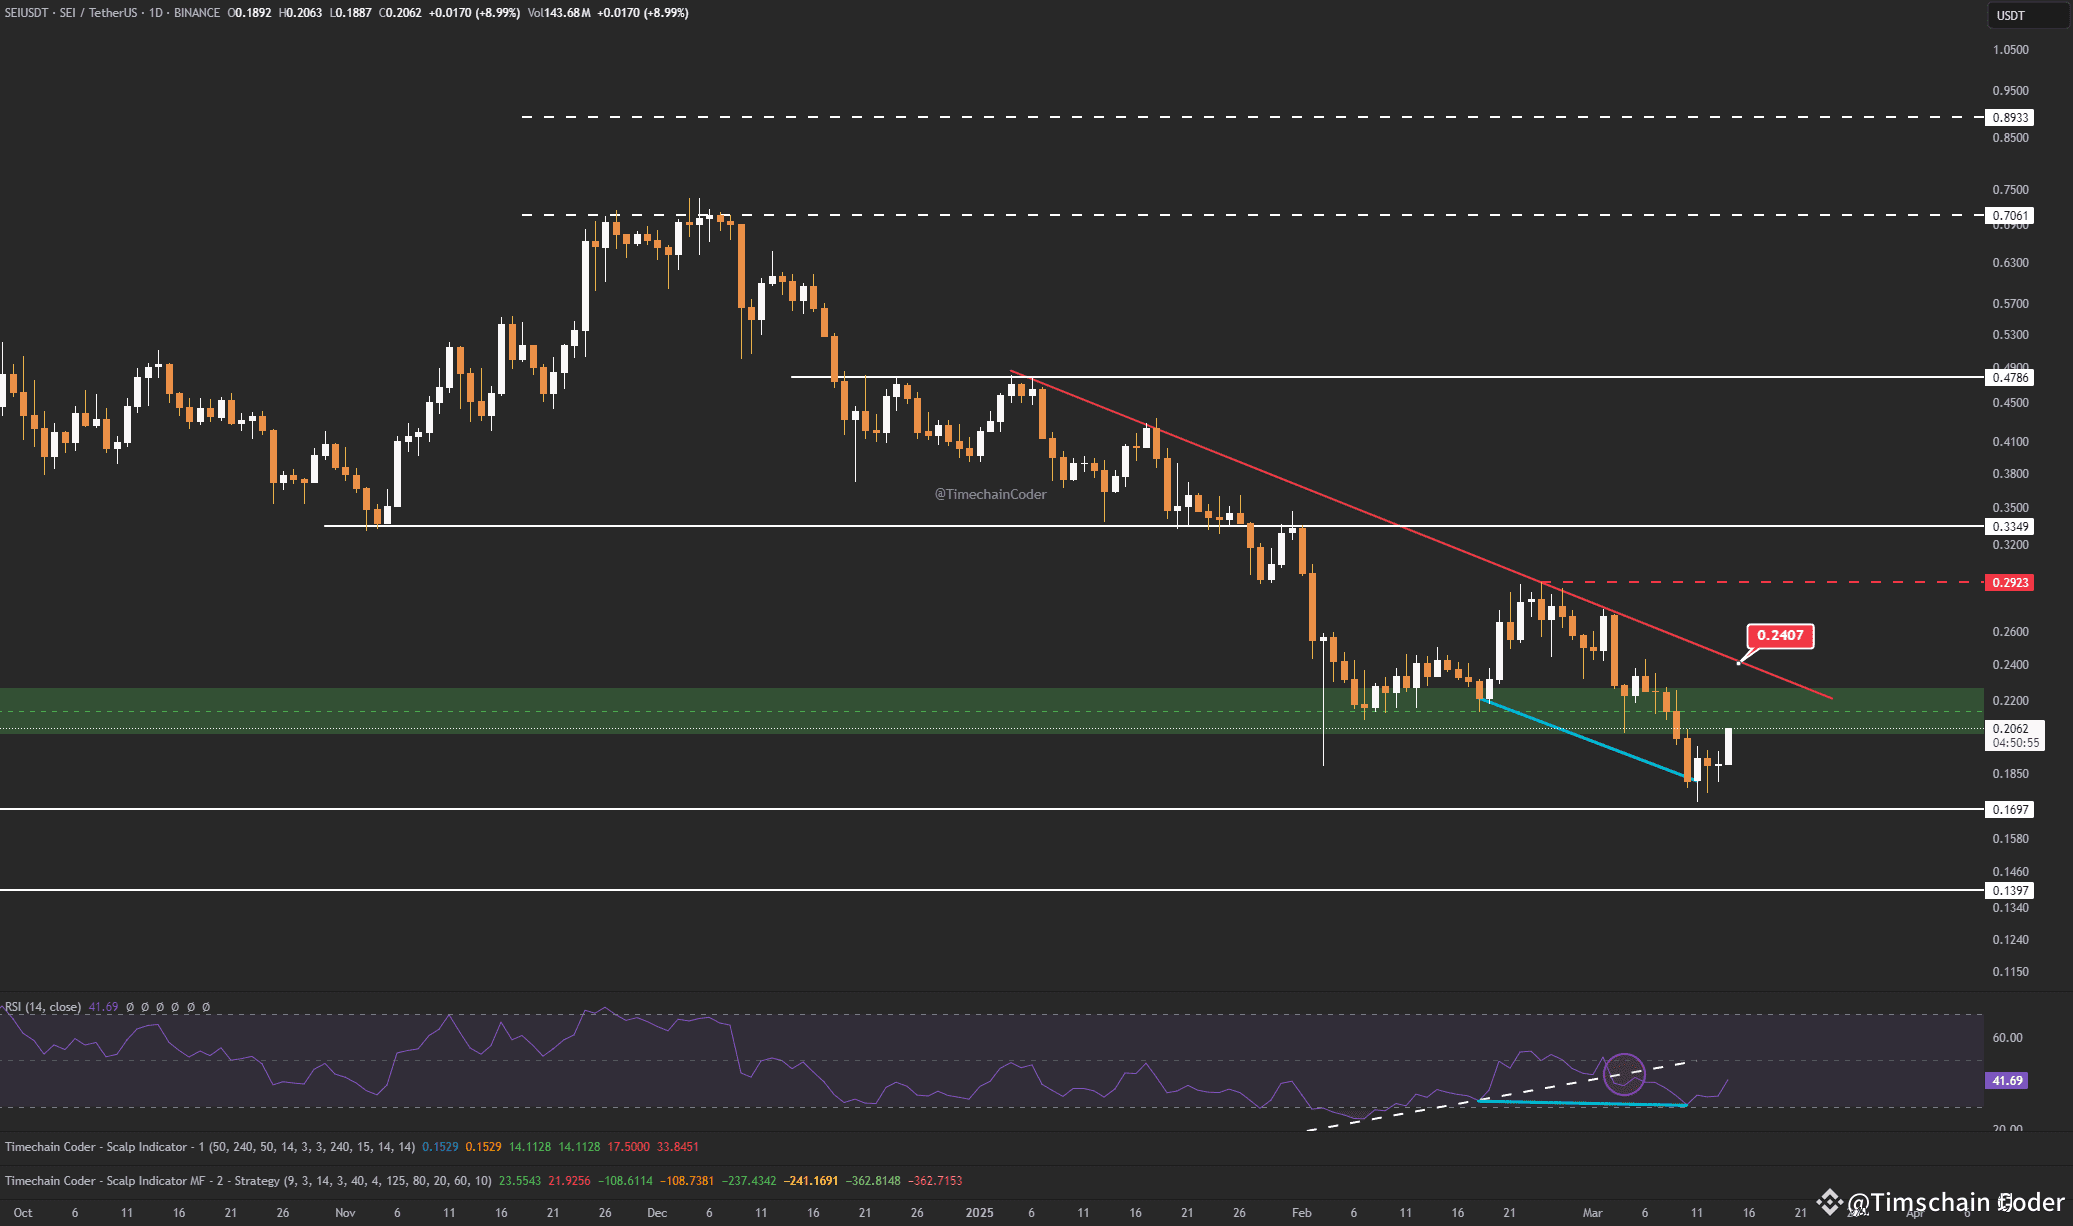Select the purple circle on RSI pane
Image resolution: width=2073 pixels, height=1226 pixels.
(x=1624, y=1074)
